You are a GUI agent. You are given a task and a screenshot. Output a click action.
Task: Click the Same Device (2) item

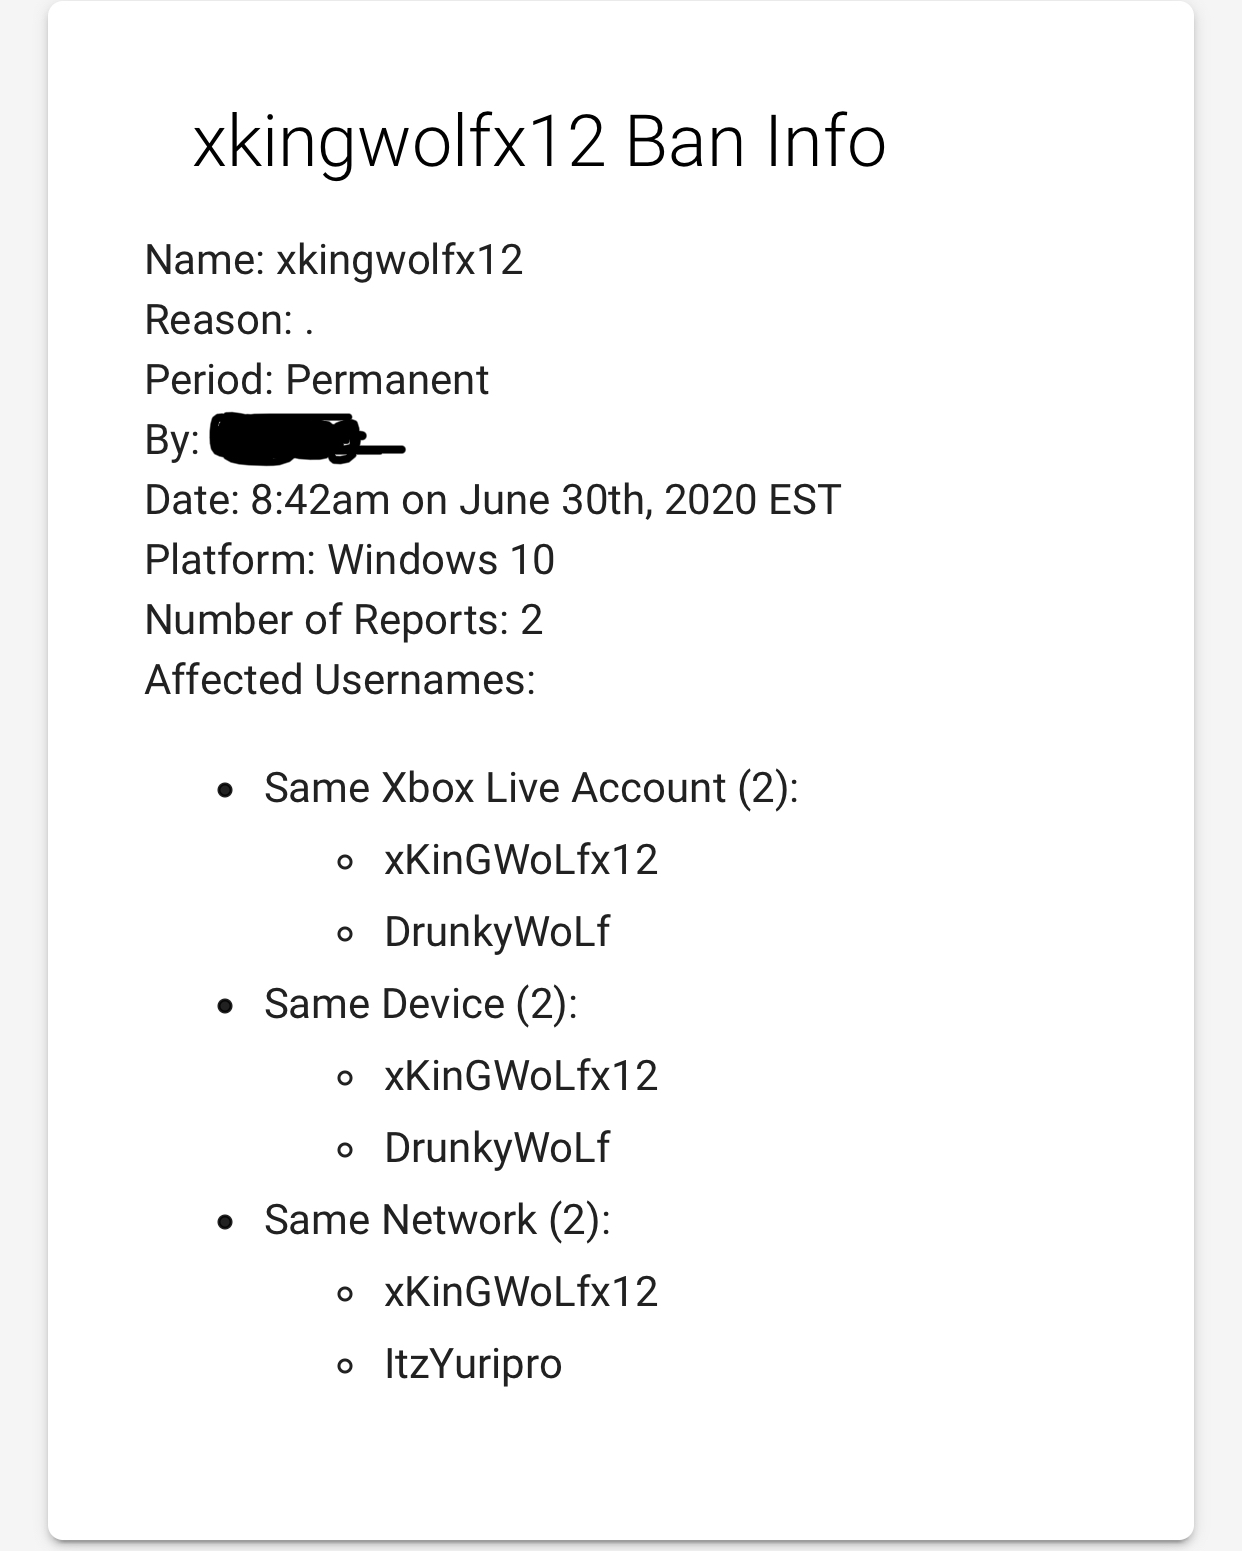421,1004
